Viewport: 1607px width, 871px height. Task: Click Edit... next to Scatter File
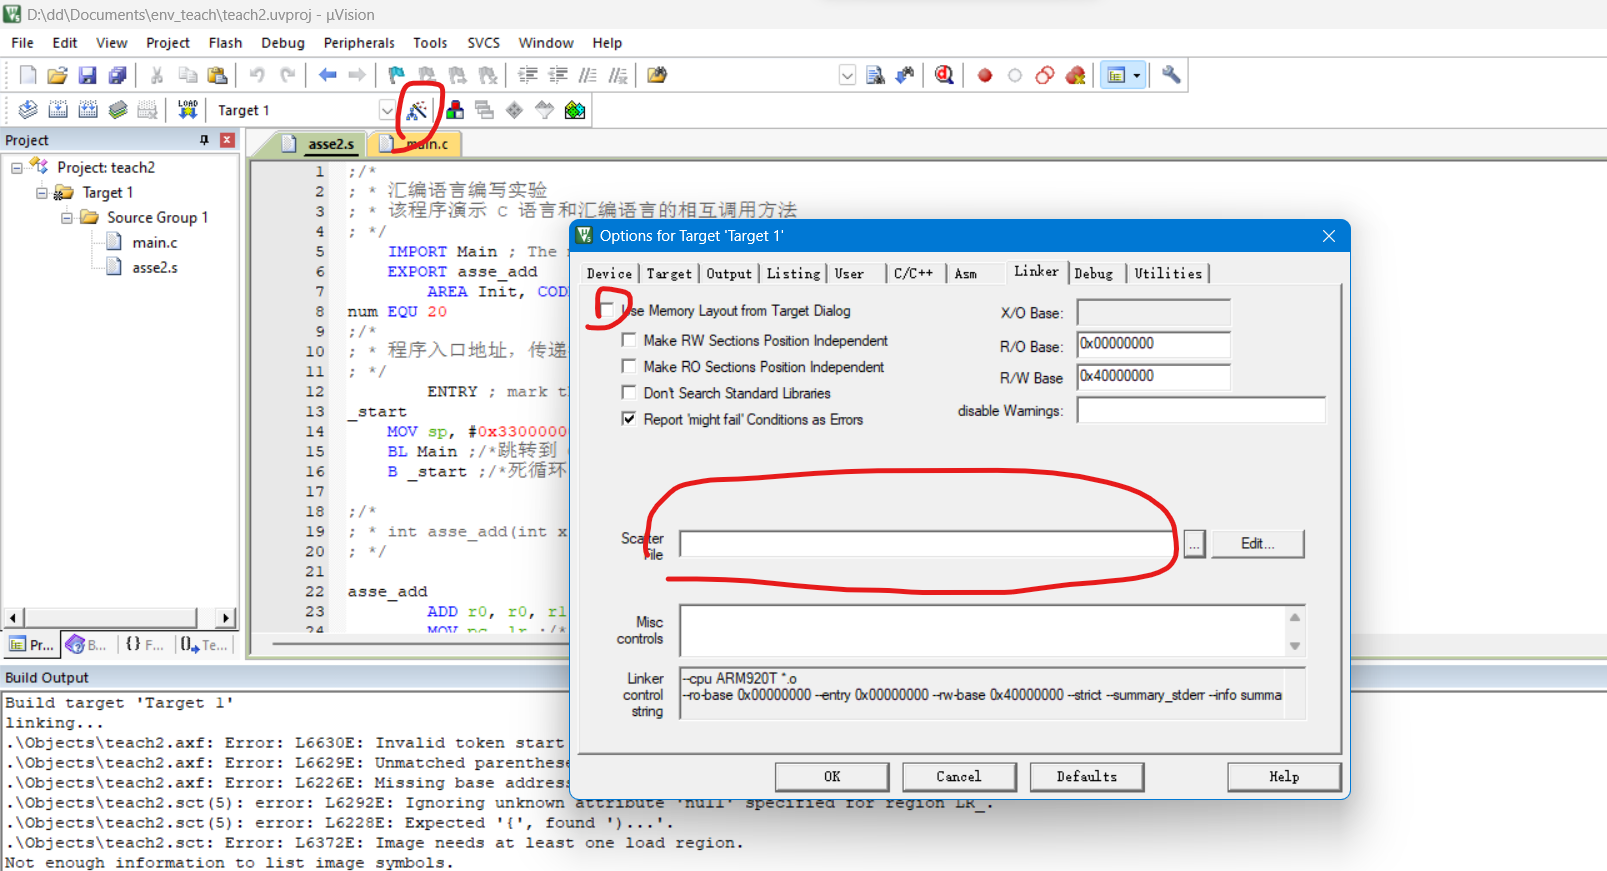pos(1258,544)
